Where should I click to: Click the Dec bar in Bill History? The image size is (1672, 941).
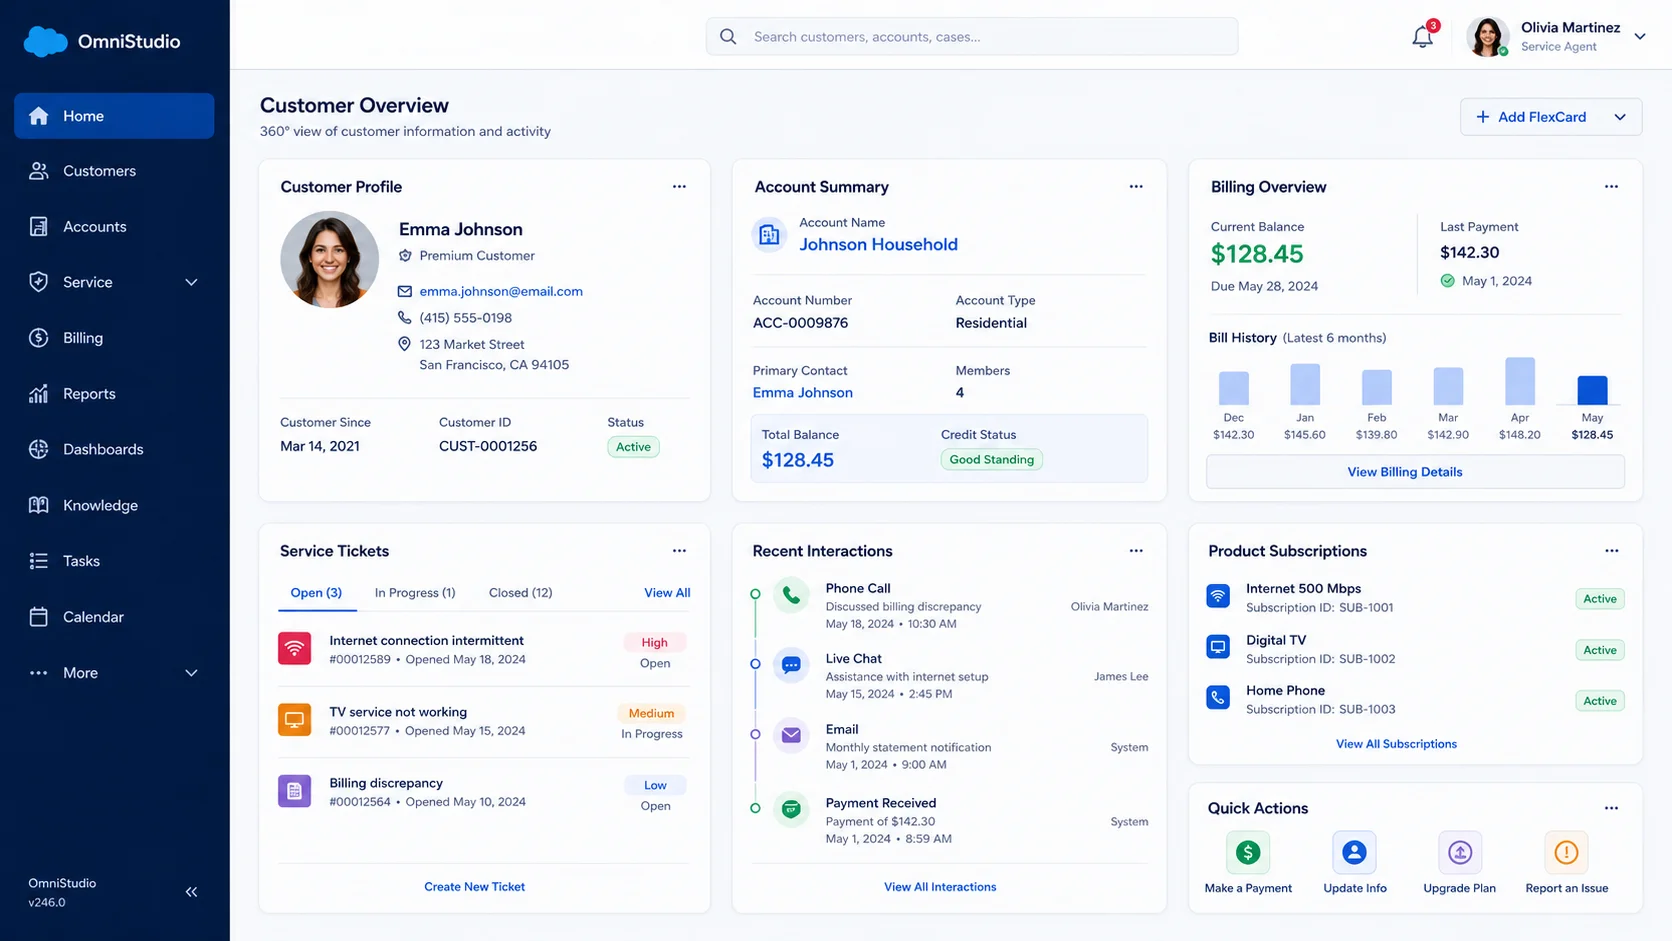coord(1234,388)
